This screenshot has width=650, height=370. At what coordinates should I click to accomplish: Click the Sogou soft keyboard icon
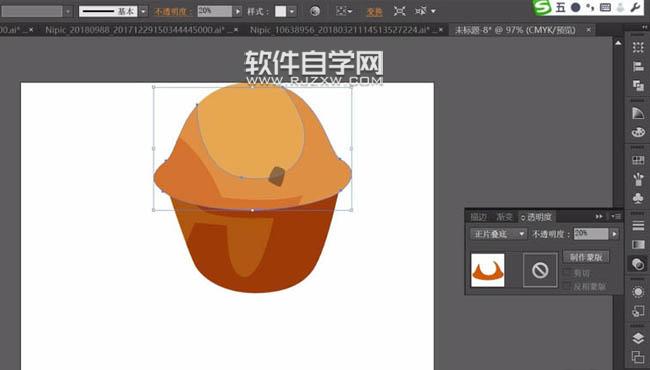click(605, 7)
